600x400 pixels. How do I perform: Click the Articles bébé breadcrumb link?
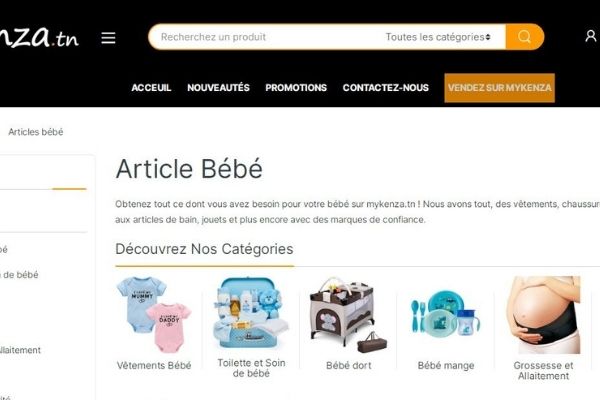[x=36, y=132]
